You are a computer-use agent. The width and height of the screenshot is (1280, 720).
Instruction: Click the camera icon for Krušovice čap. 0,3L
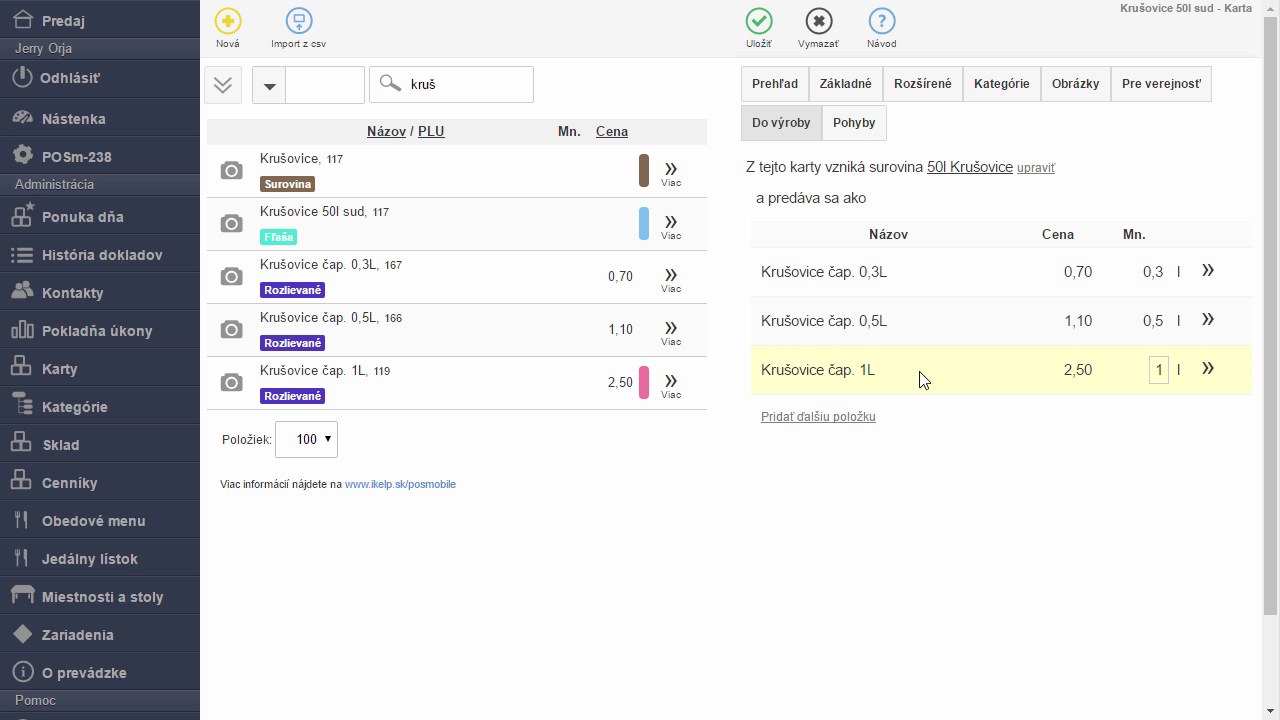(x=231, y=277)
